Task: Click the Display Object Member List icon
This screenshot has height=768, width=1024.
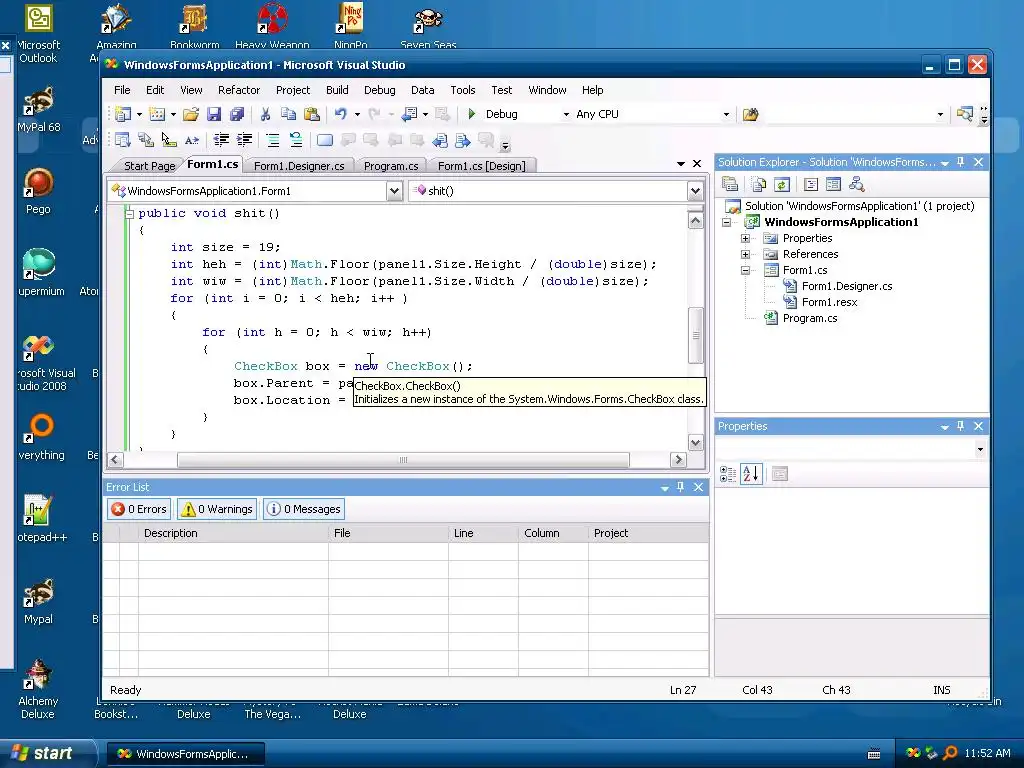Action: (x=123, y=140)
